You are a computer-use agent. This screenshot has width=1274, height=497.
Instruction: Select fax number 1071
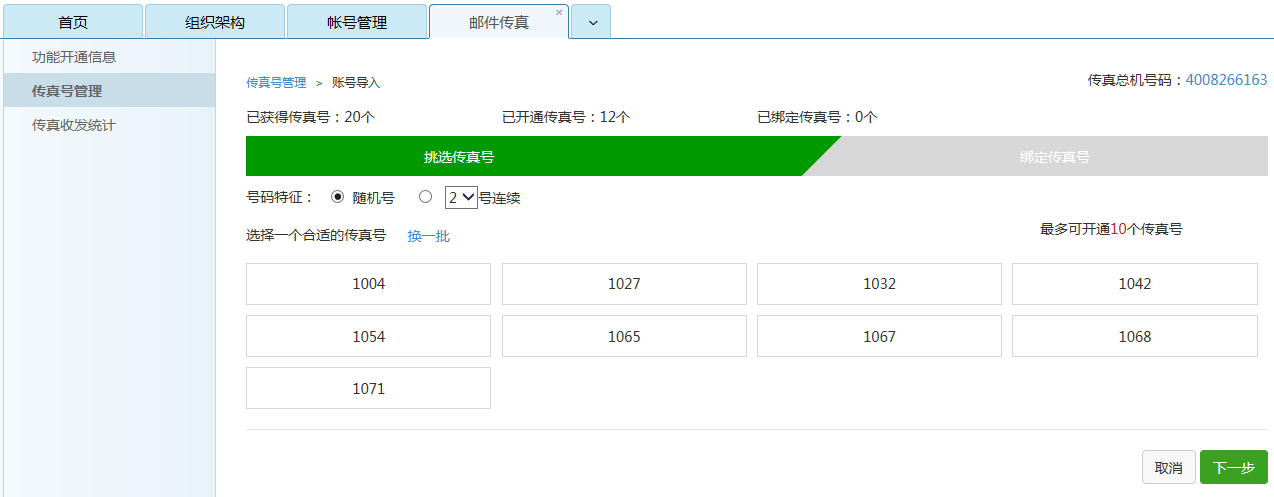[368, 388]
